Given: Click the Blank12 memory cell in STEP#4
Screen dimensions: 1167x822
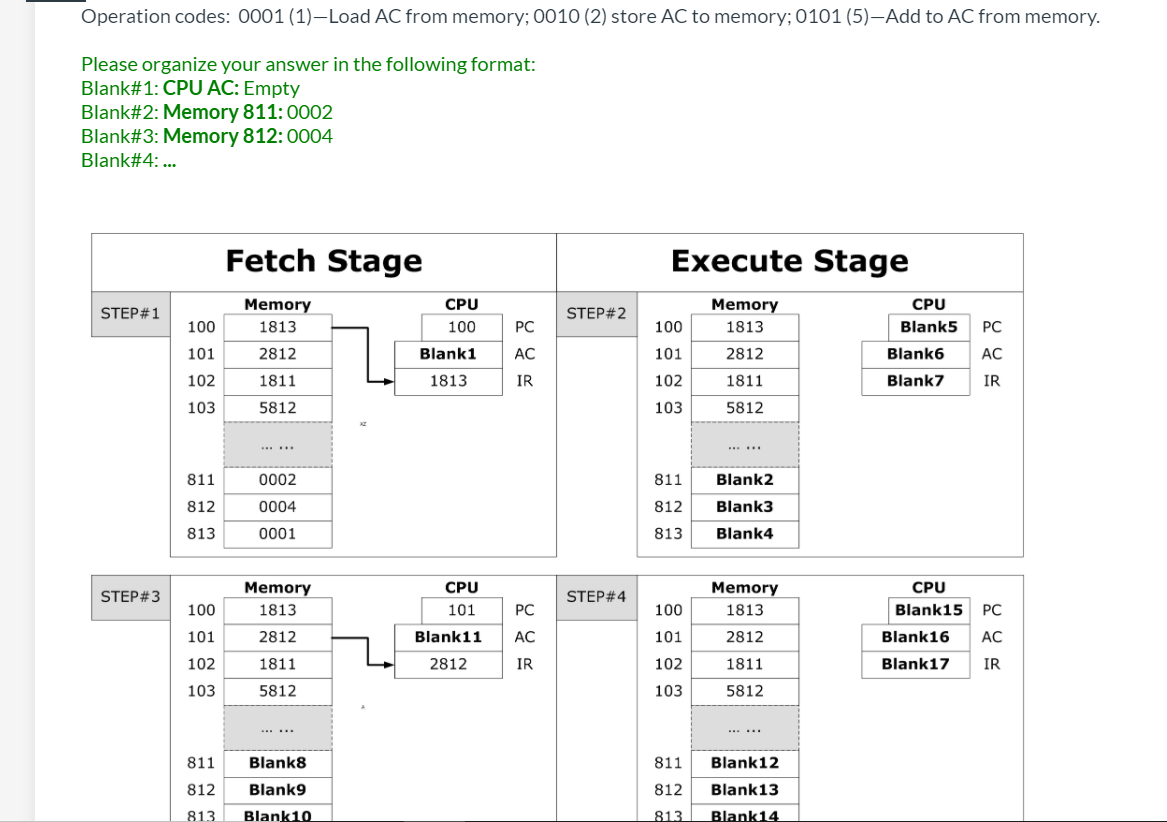Looking at the screenshot, I should tap(745, 762).
